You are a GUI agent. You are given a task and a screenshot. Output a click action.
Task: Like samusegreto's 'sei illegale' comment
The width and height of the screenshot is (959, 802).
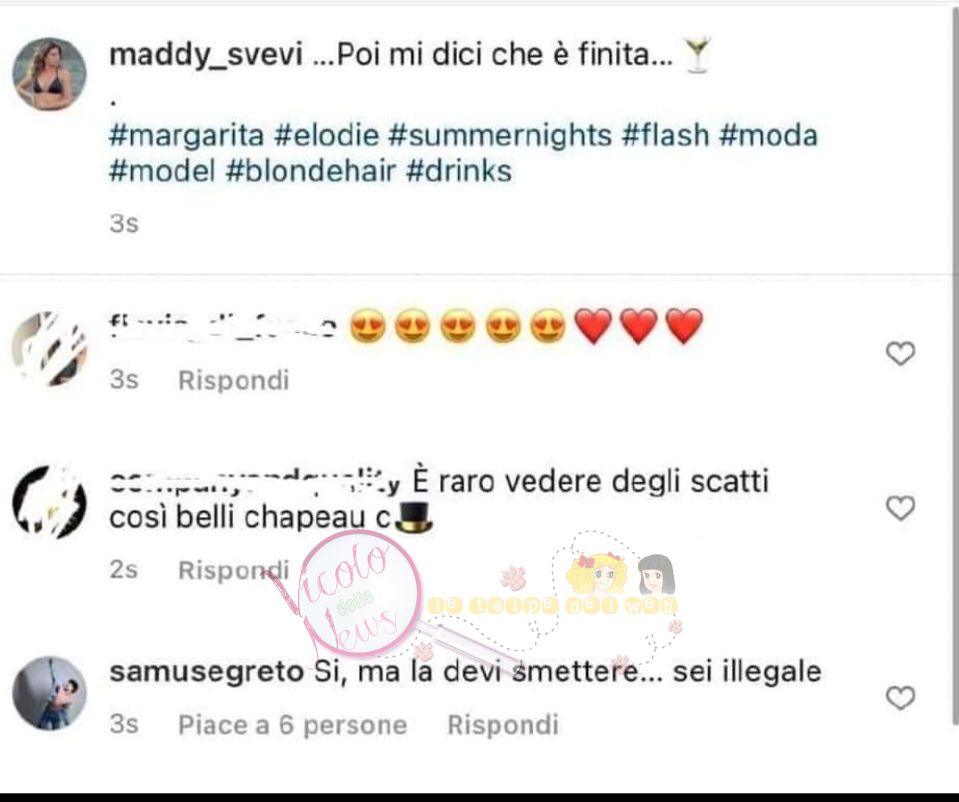(900, 698)
